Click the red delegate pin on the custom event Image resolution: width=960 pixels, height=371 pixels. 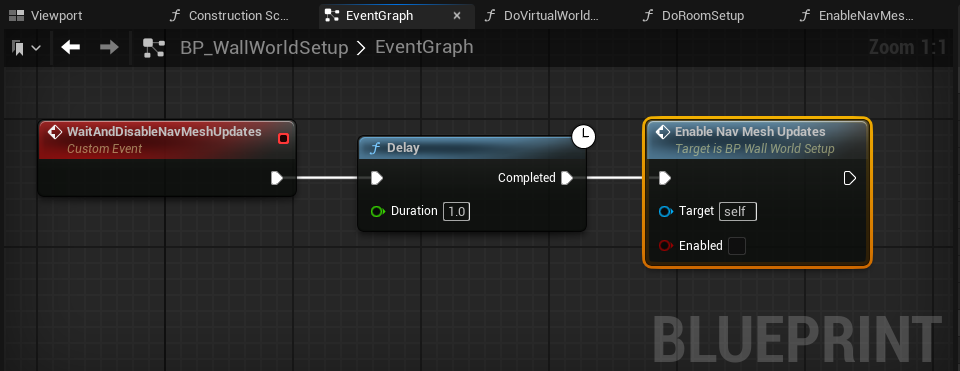(x=283, y=138)
